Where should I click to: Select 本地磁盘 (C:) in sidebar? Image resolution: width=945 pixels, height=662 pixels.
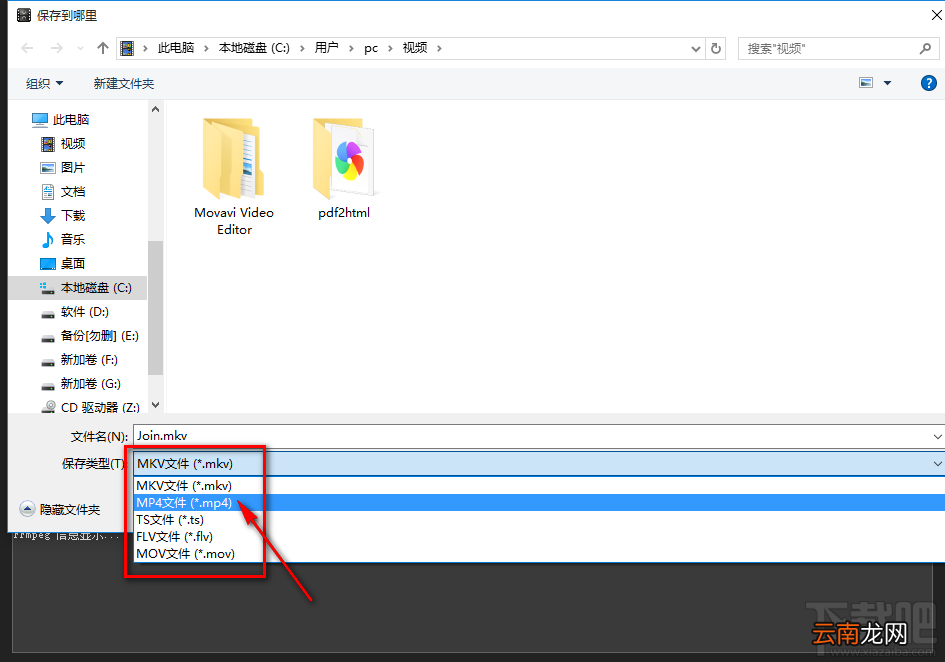point(78,288)
